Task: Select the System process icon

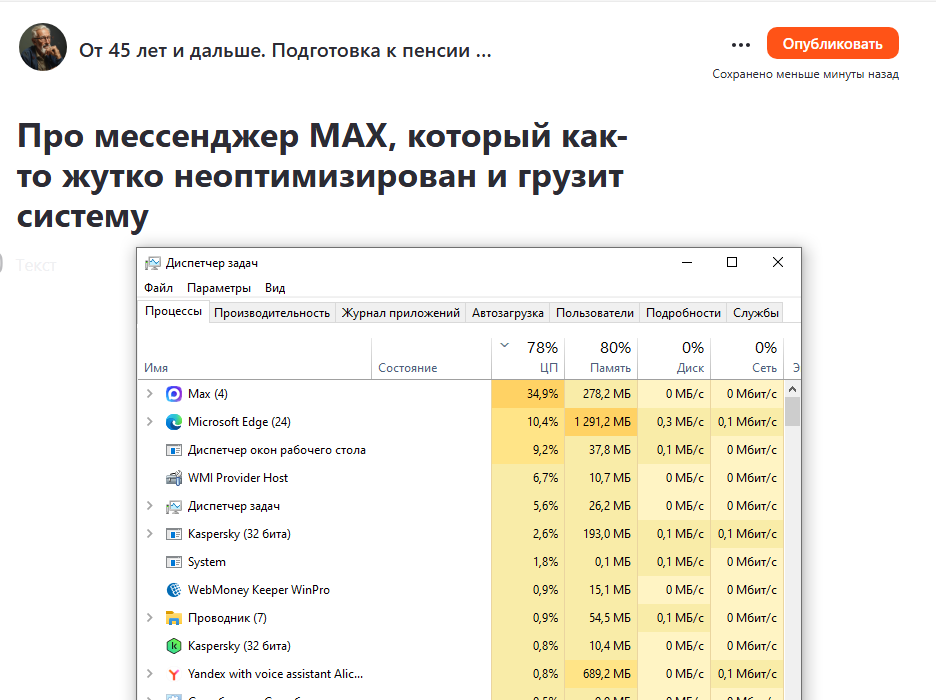Action: coord(174,562)
